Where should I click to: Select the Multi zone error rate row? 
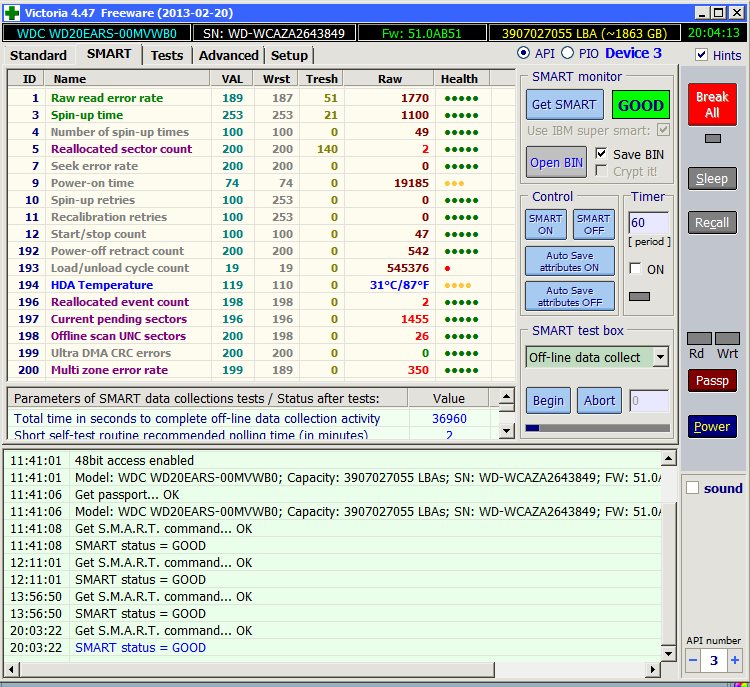[261, 370]
